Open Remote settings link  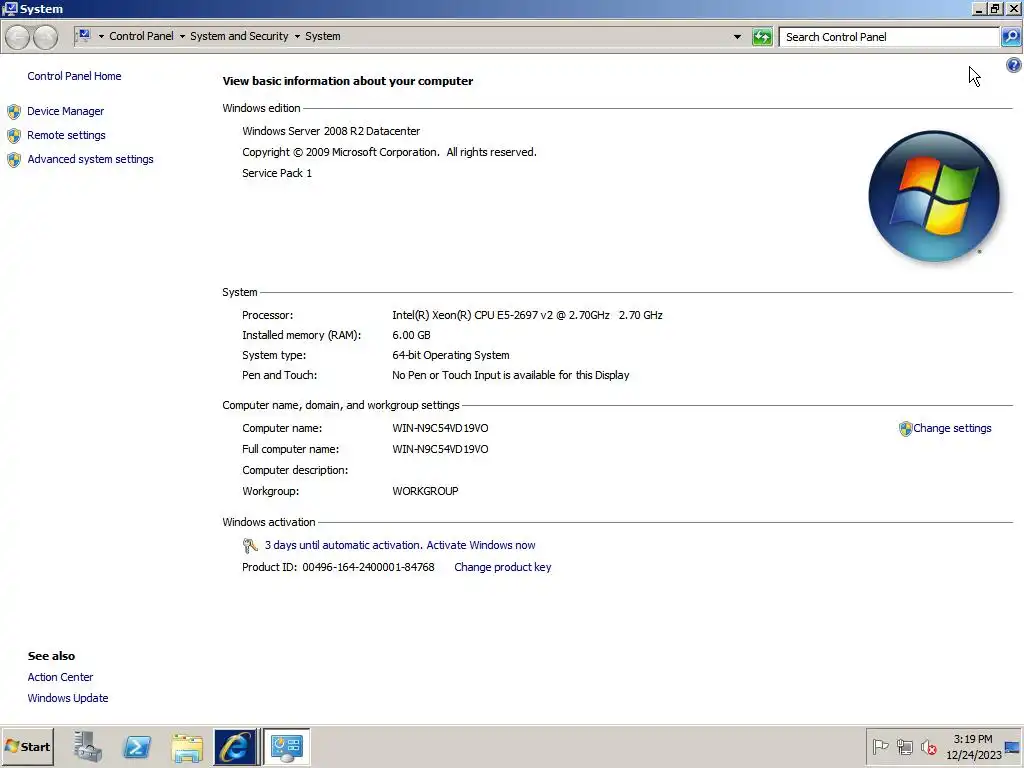pos(66,136)
